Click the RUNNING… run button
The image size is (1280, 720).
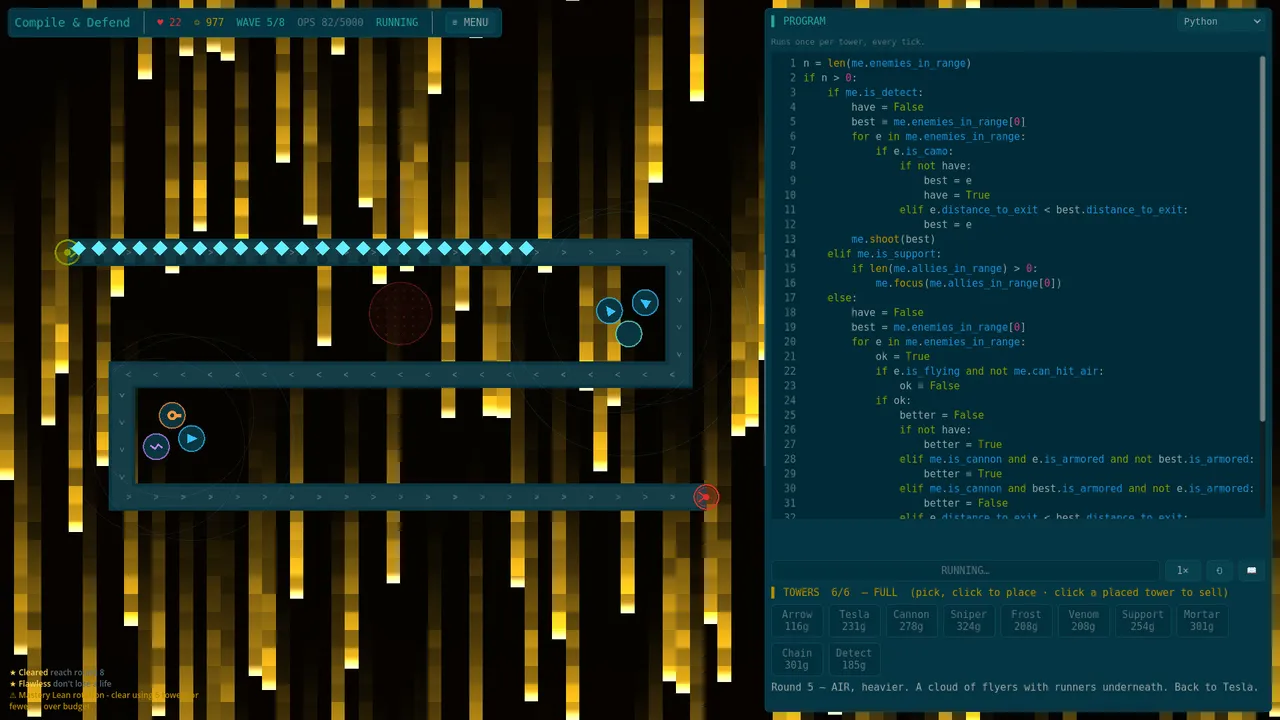965,570
